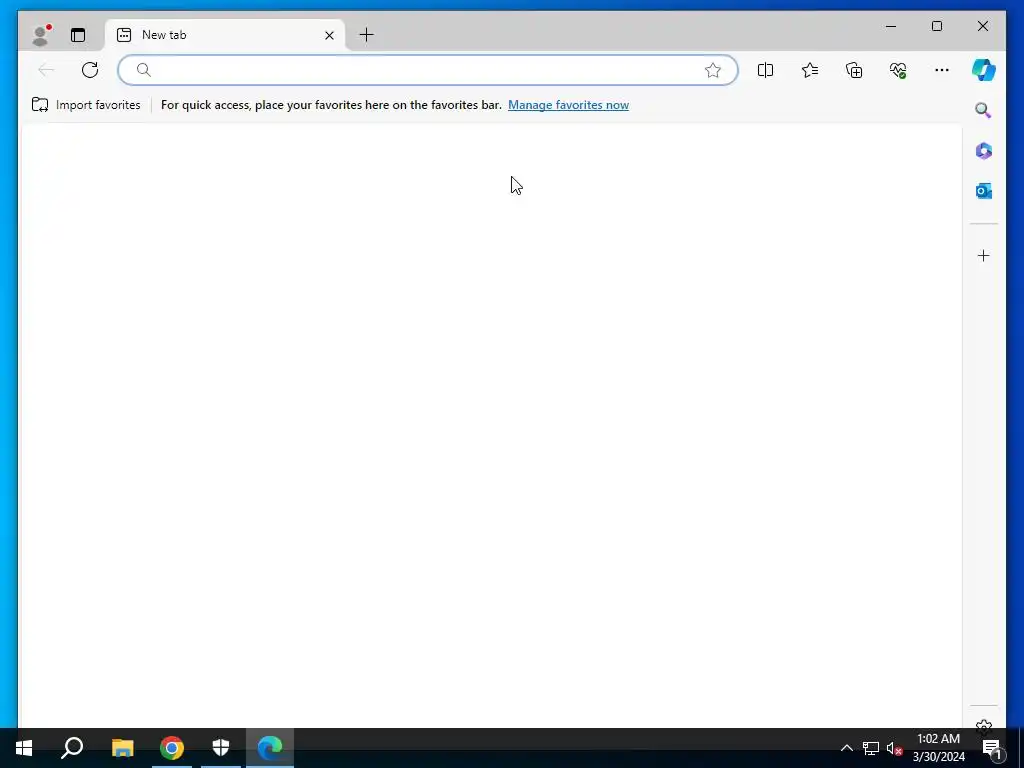Image resolution: width=1024 pixels, height=768 pixels.
Task: Open muted volume tray icon
Action: click(x=894, y=748)
